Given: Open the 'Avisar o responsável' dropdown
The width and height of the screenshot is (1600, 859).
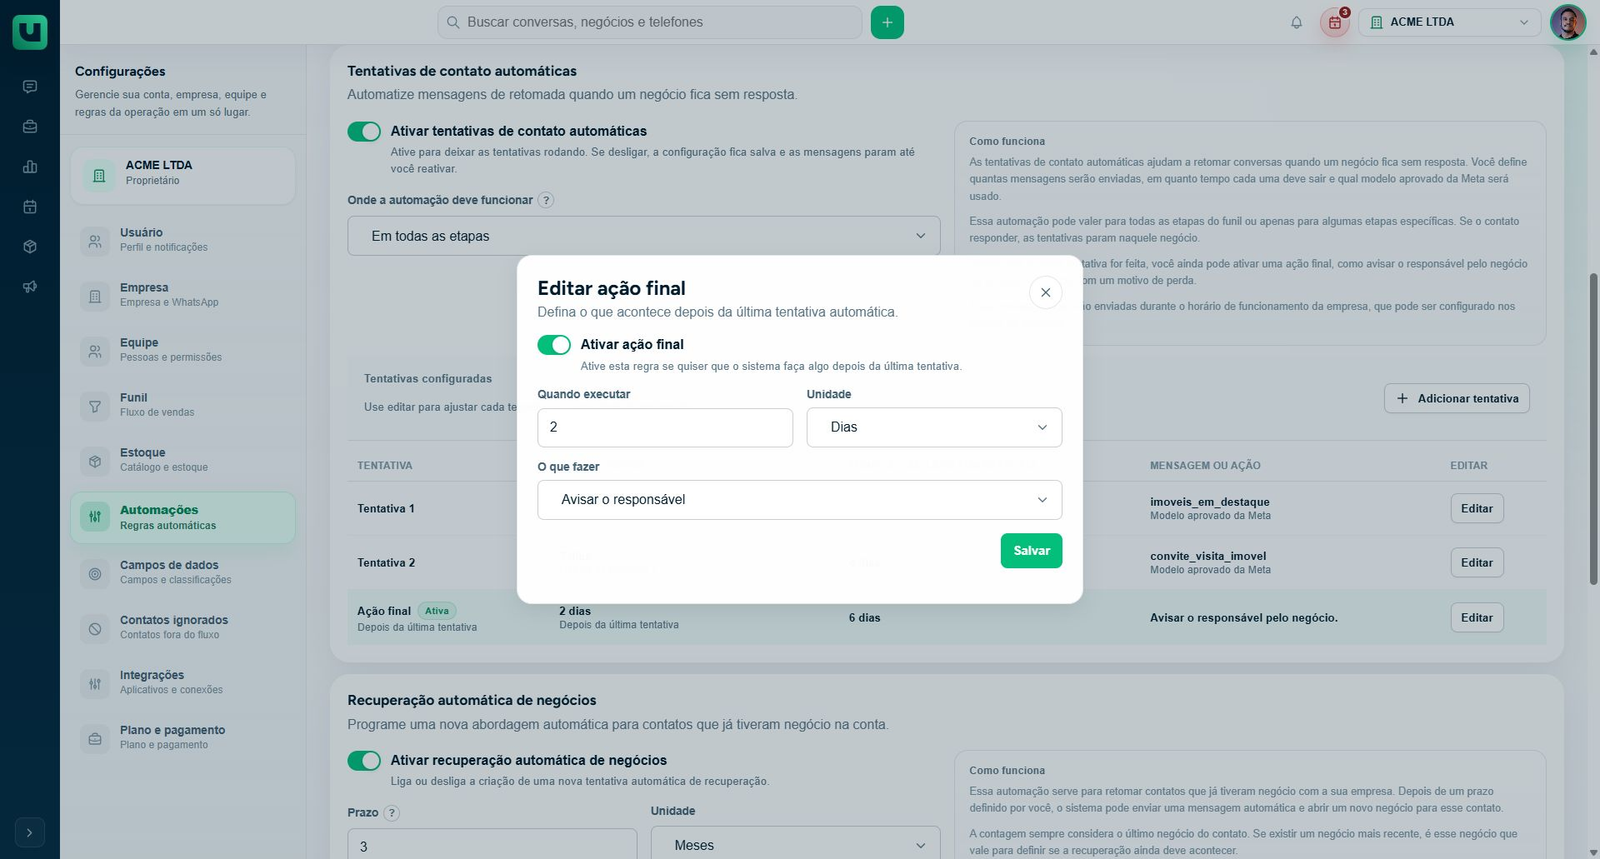Looking at the screenshot, I should (800, 500).
